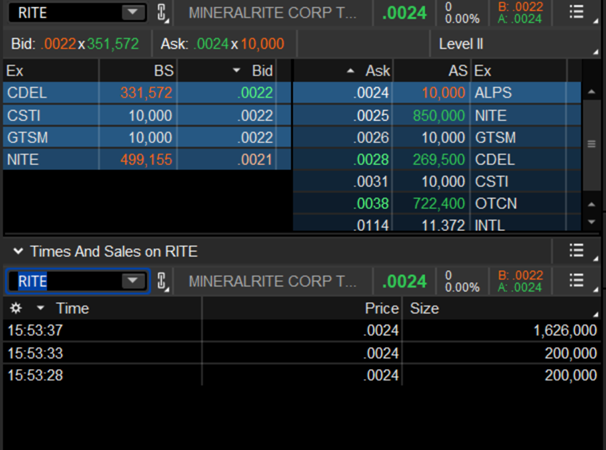Viewport: 606px width, 450px height.
Task: Select the OTCN ask row at .0038
Action: (437, 203)
